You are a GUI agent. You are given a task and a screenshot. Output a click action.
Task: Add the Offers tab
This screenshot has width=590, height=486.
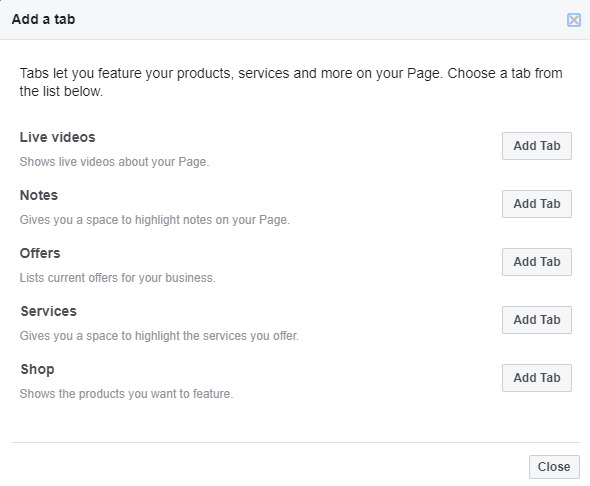pos(537,262)
